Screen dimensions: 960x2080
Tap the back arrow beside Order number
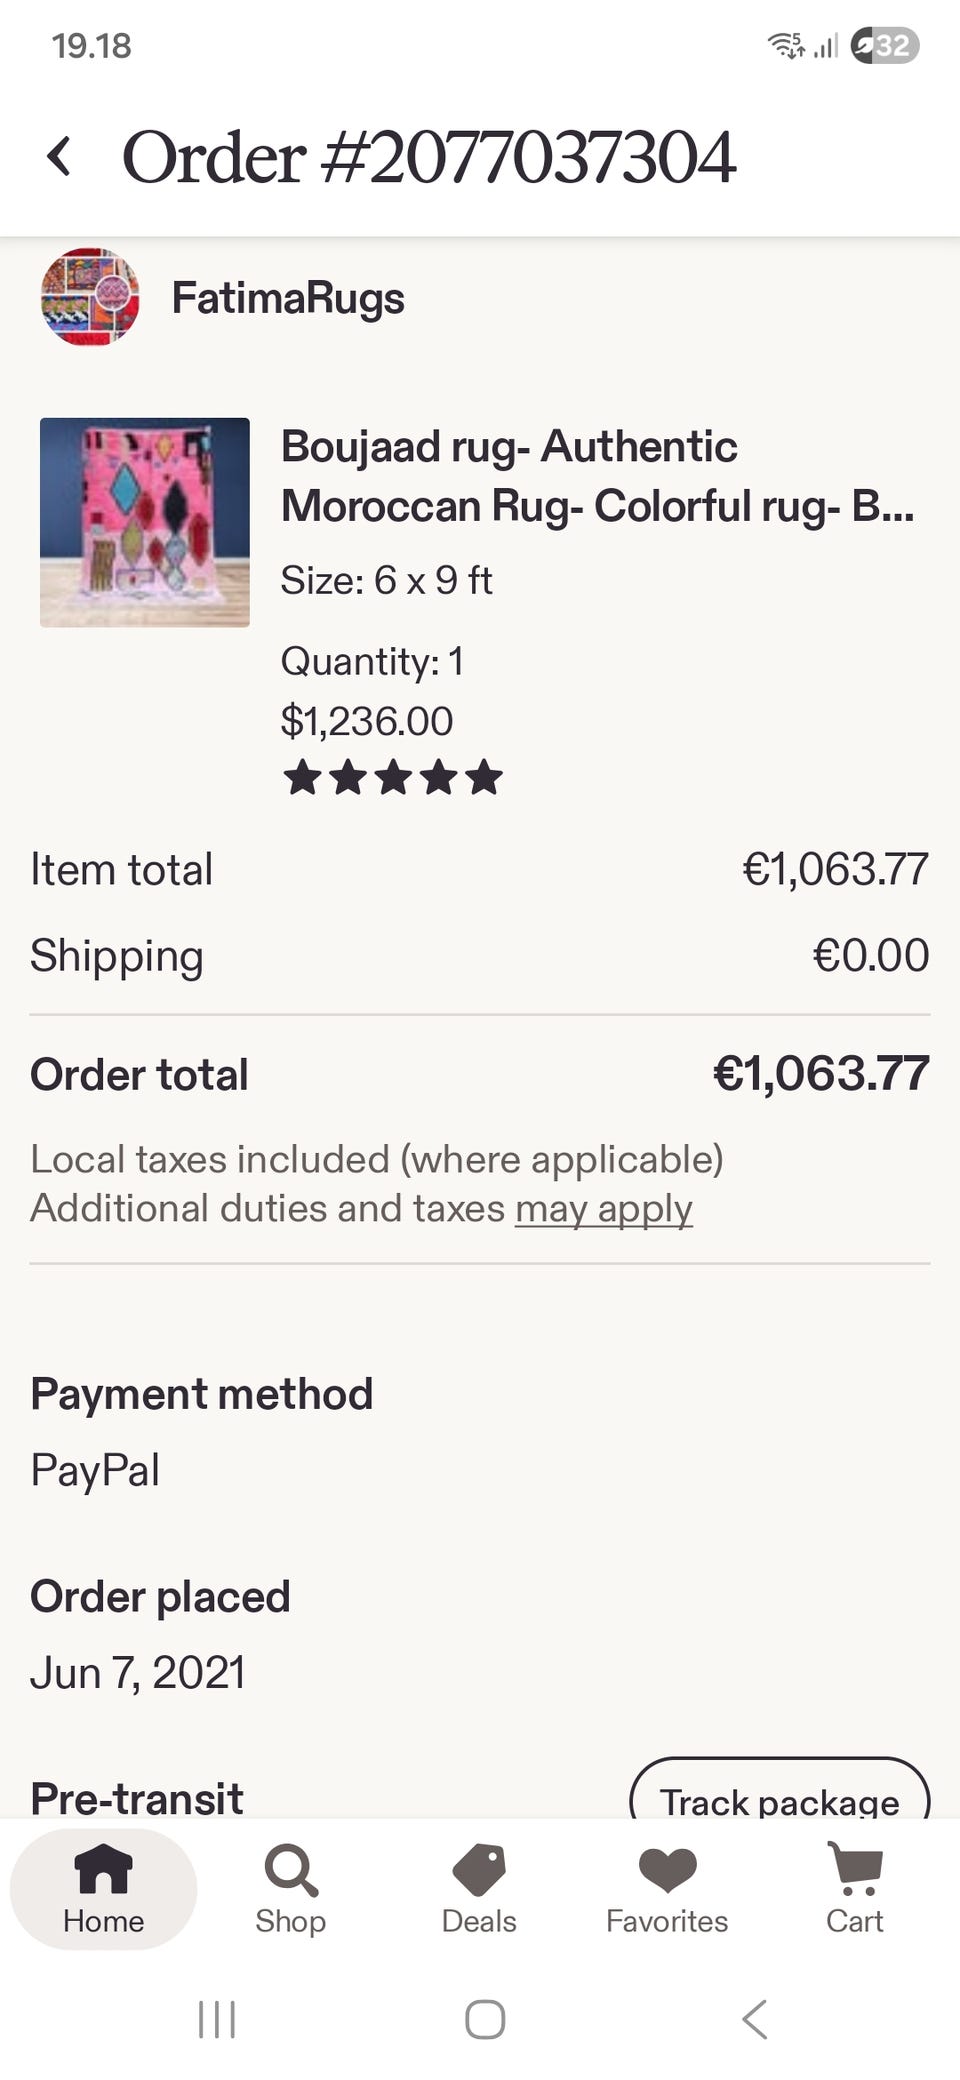[x=60, y=157]
